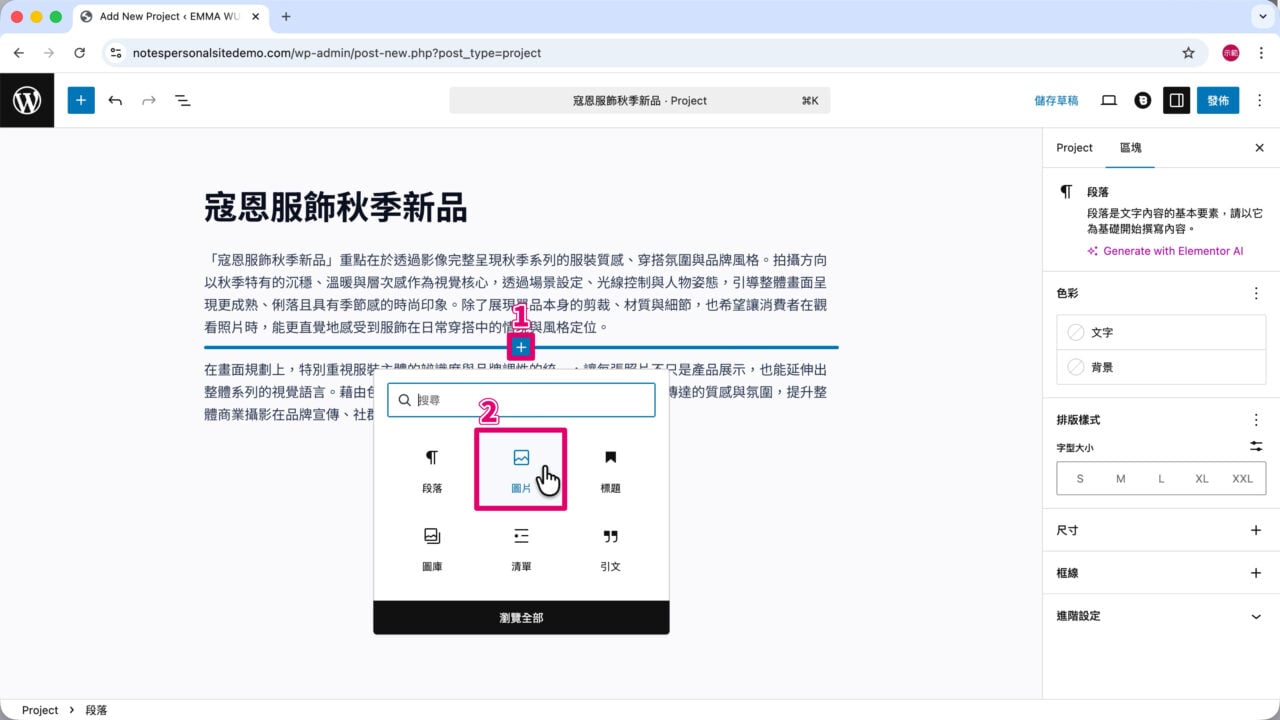Reload the browser page
Screen dimensions: 1280x720
(80, 53)
